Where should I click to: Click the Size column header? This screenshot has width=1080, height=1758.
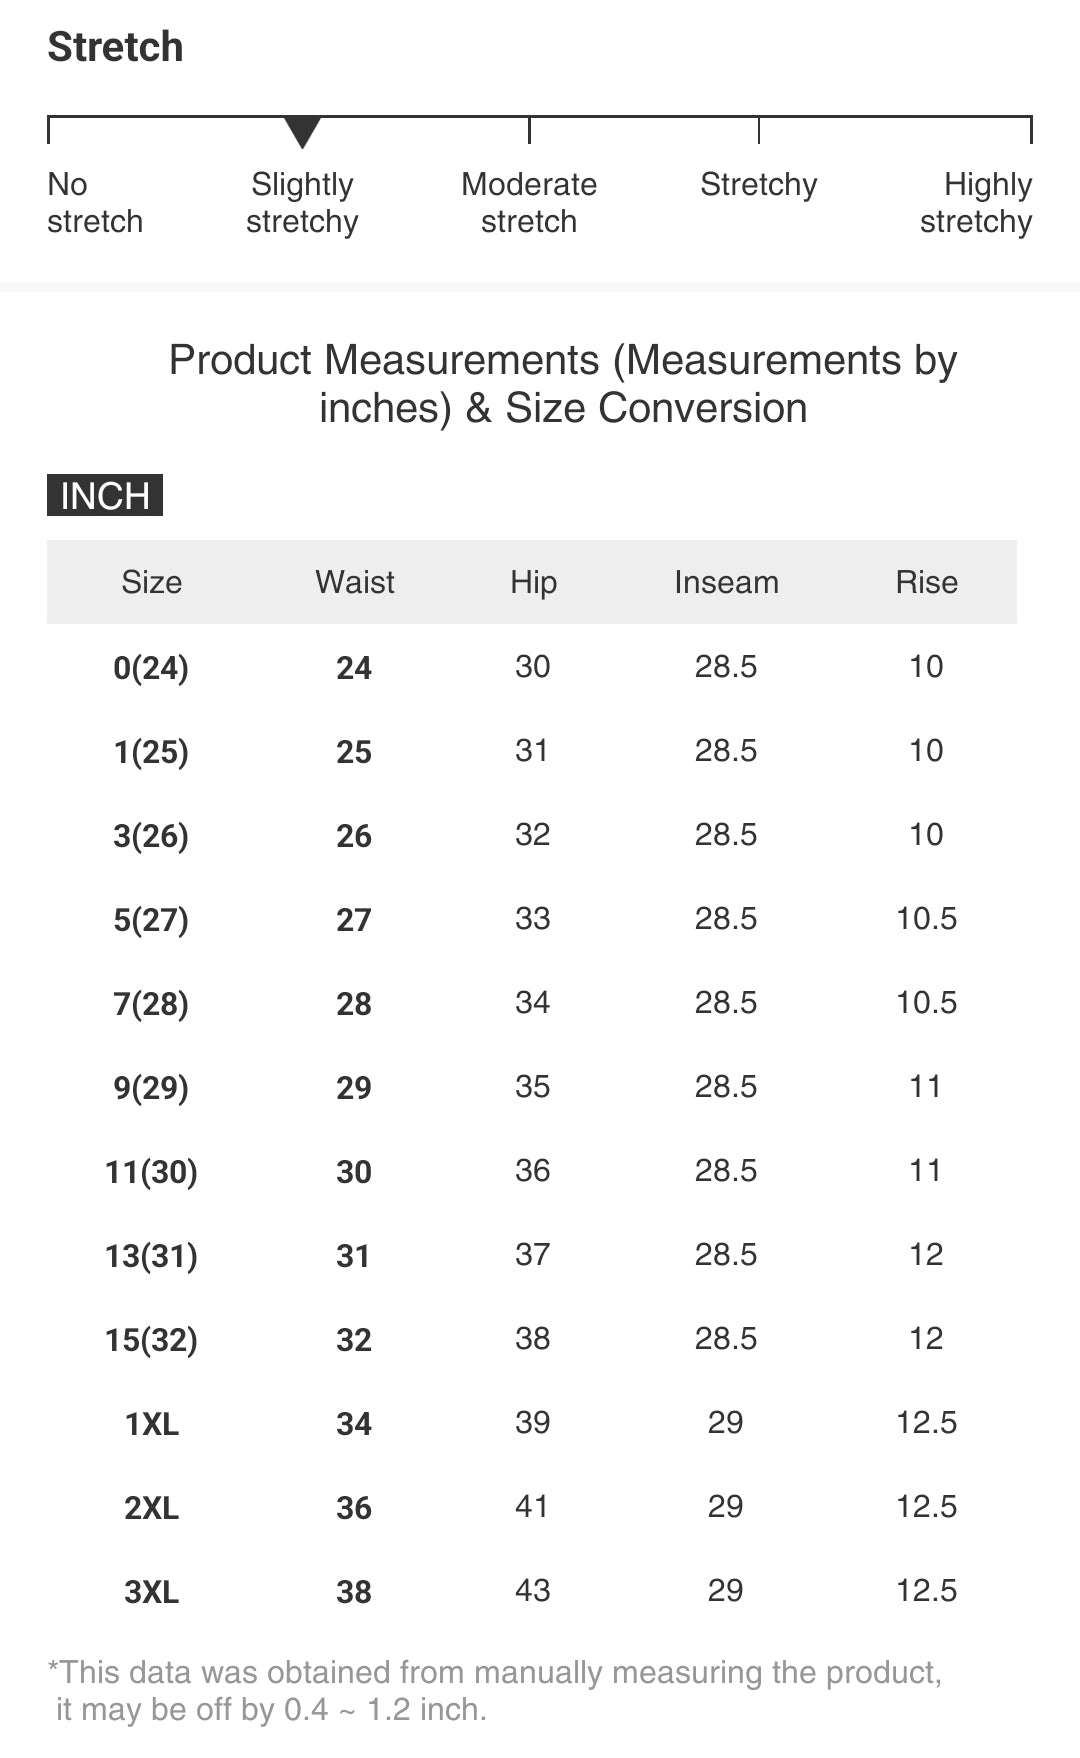point(152,582)
